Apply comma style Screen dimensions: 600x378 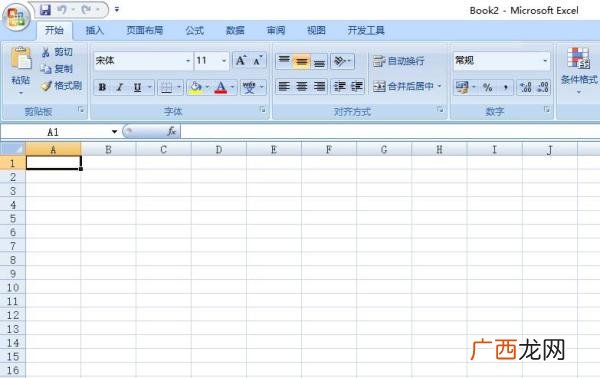505,88
